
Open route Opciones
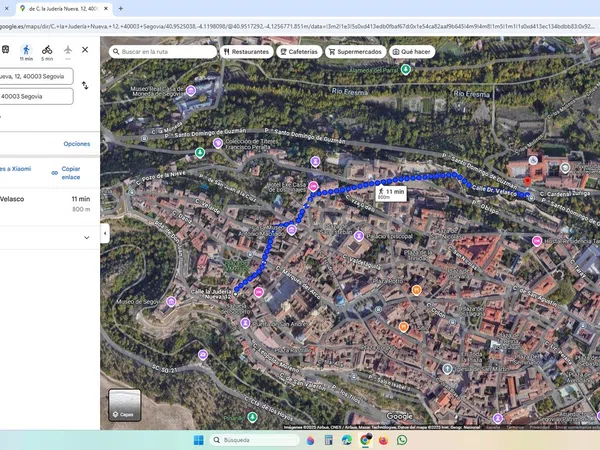click(x=77, y=144)
